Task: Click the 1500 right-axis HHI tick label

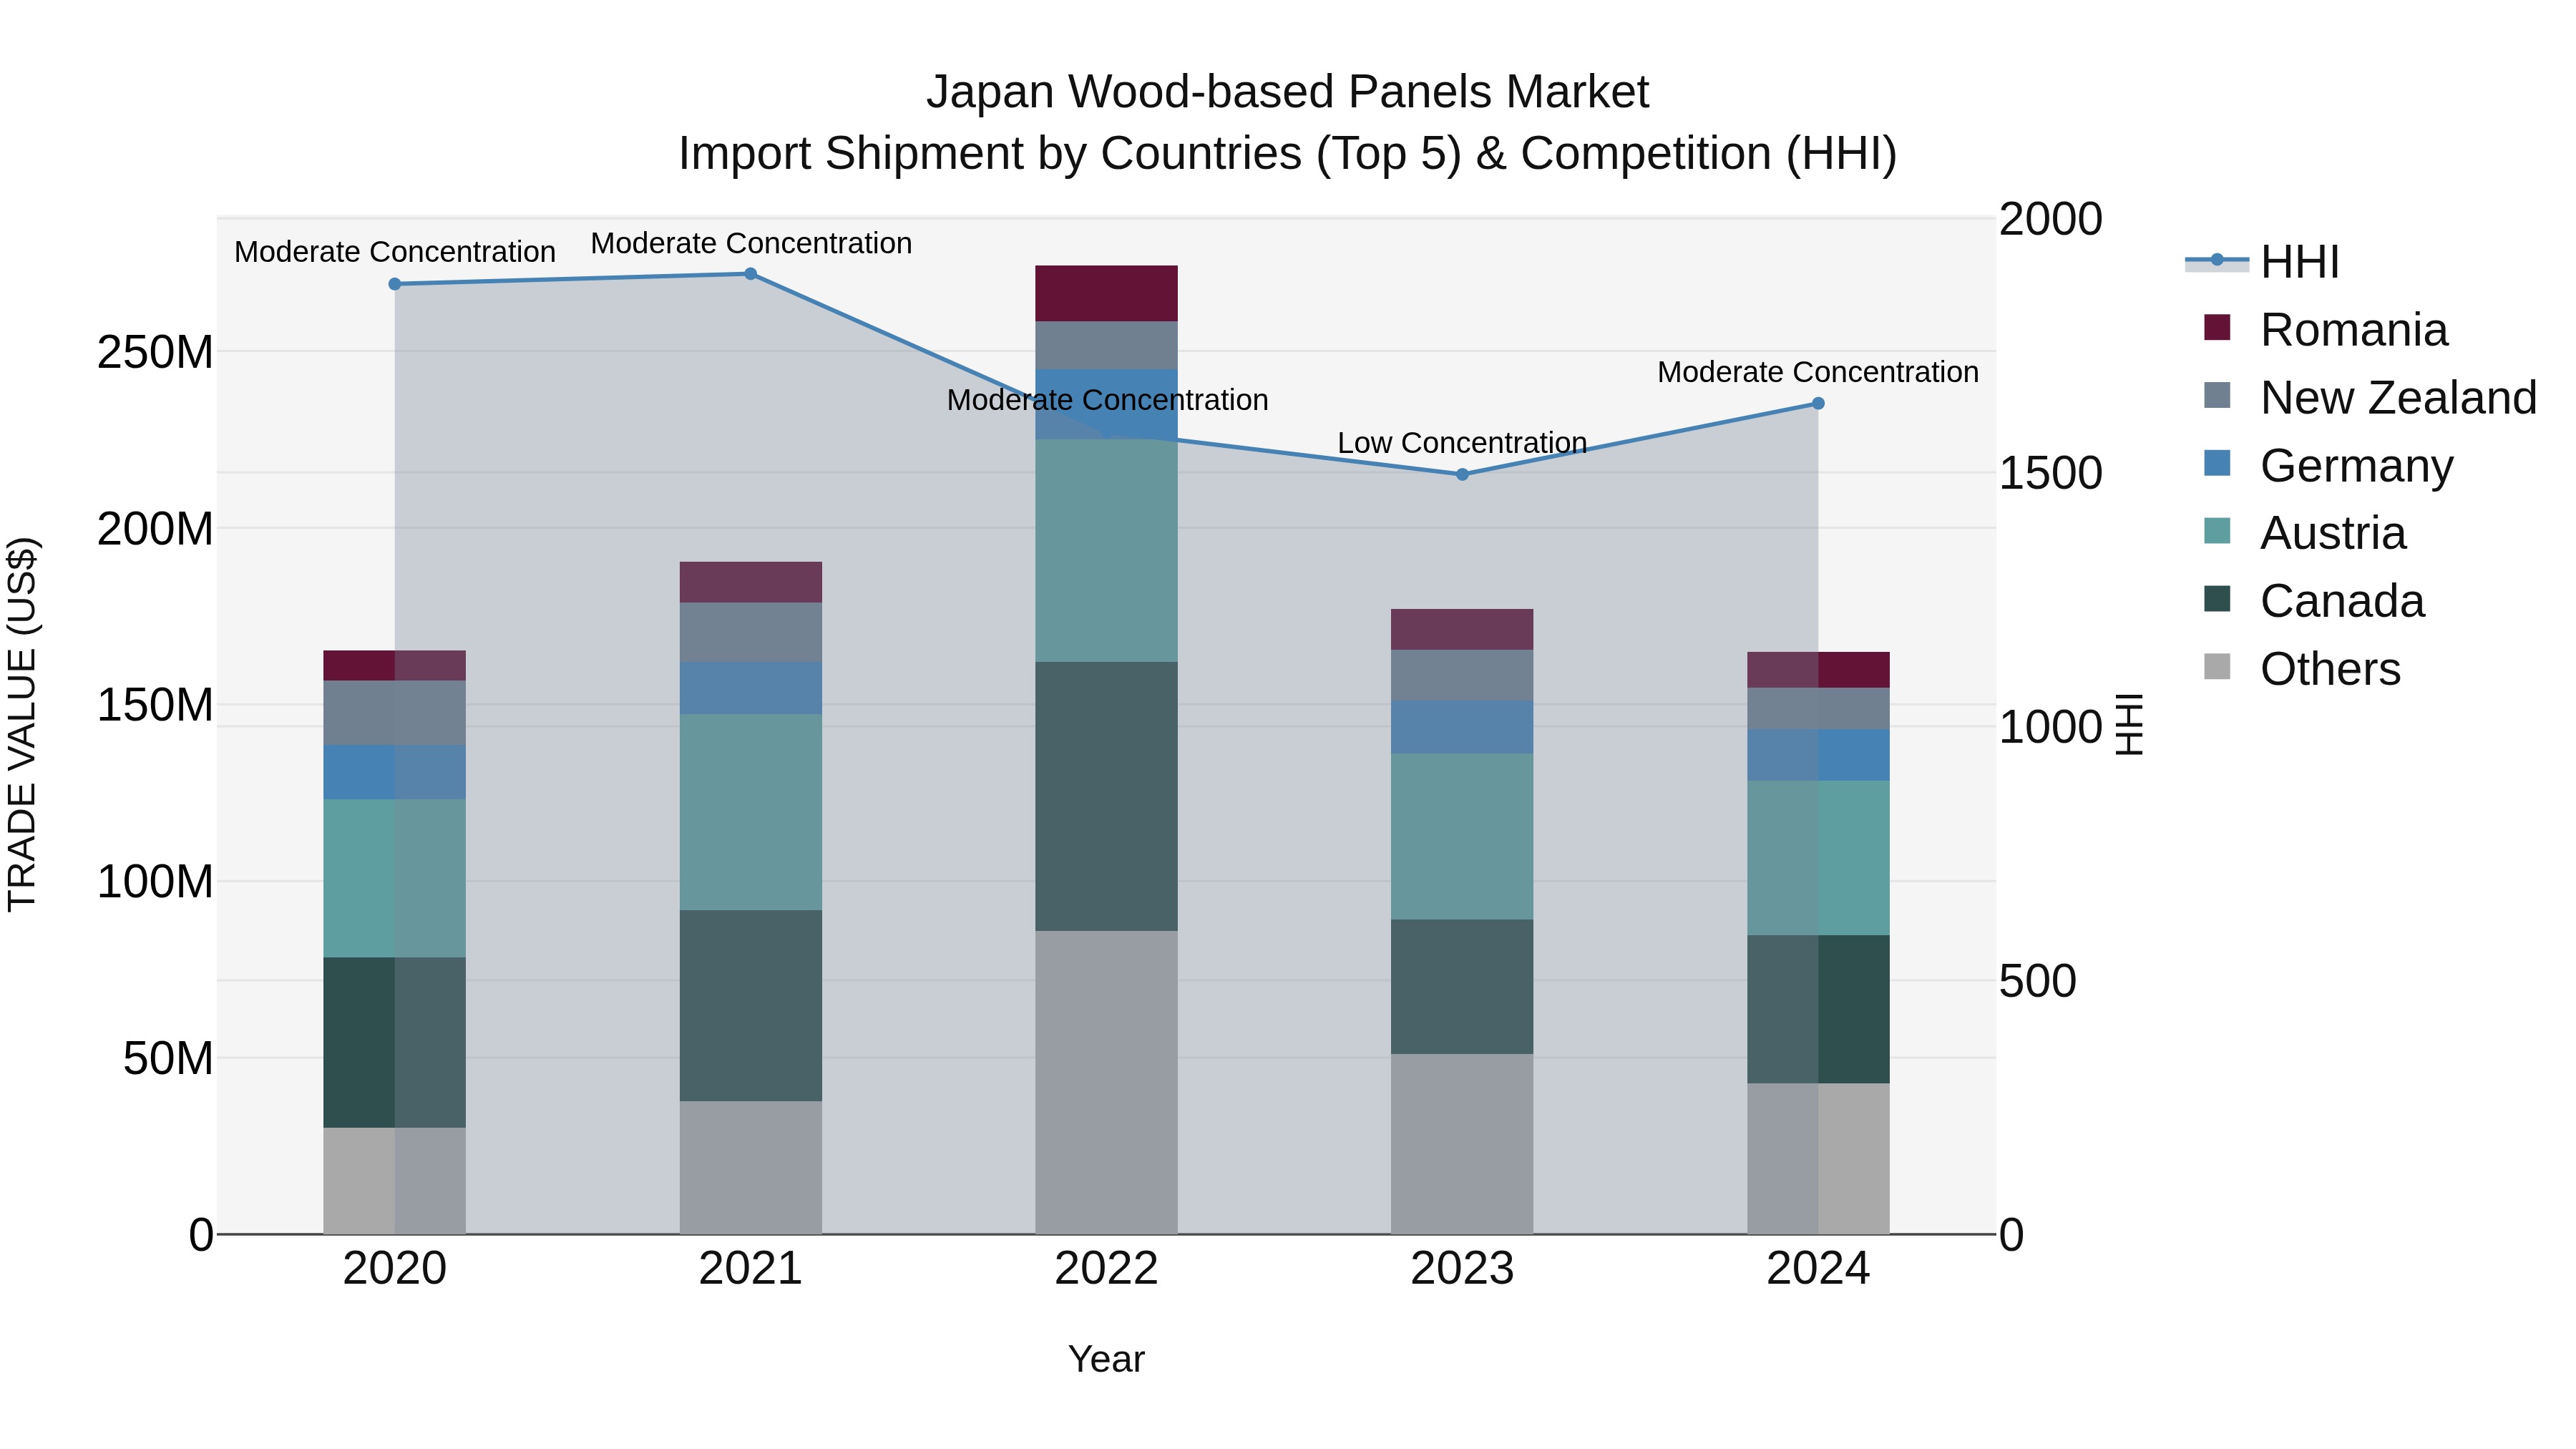Action: (2051, 474)
